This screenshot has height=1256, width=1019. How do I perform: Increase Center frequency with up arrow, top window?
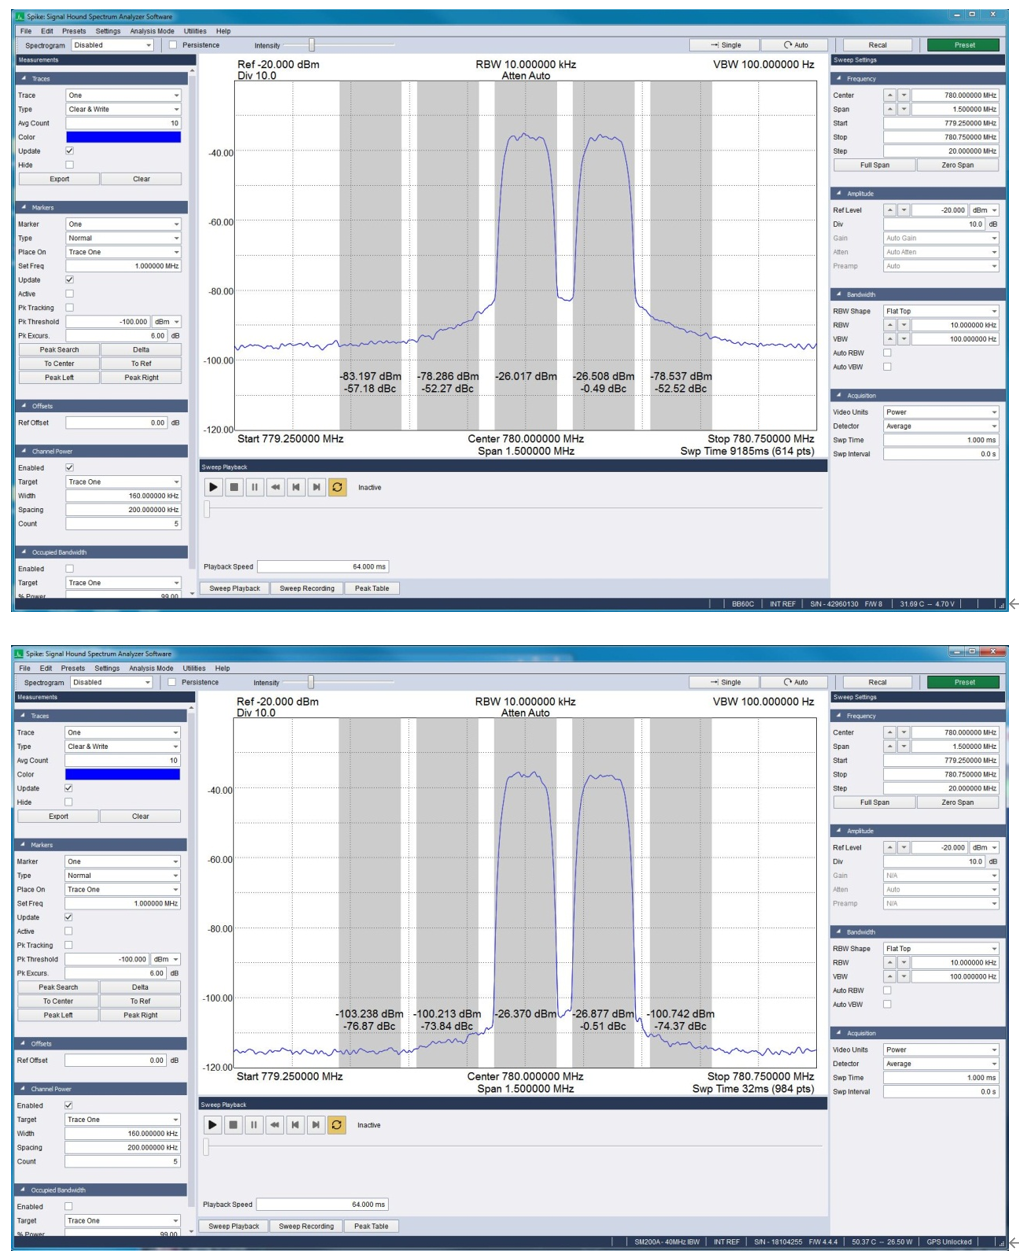[890, 95]
